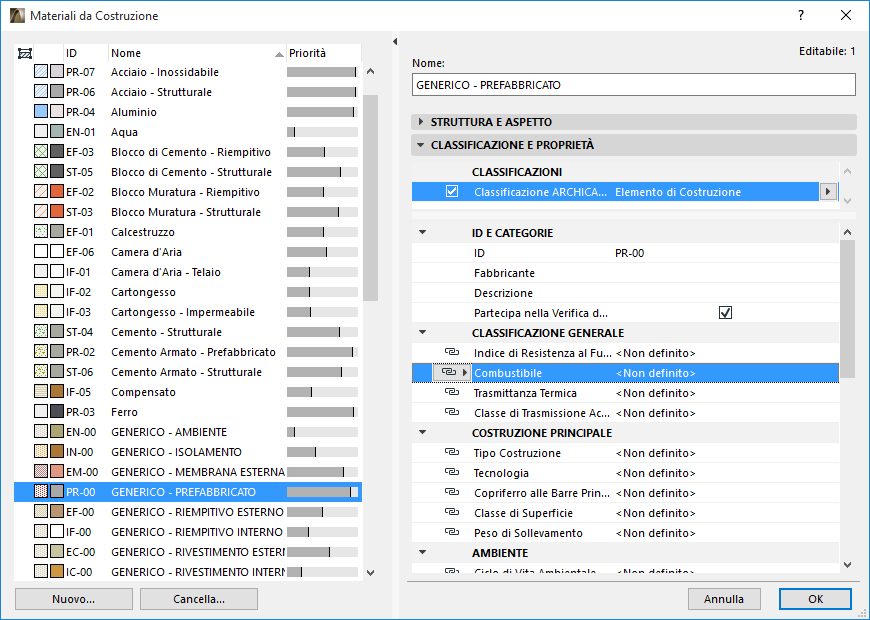This screenshot has height=620, width=870.
Task: Click the fill pattern icon for Blocco di Cemento - Riempitivo
Action: tap(41, 152)
